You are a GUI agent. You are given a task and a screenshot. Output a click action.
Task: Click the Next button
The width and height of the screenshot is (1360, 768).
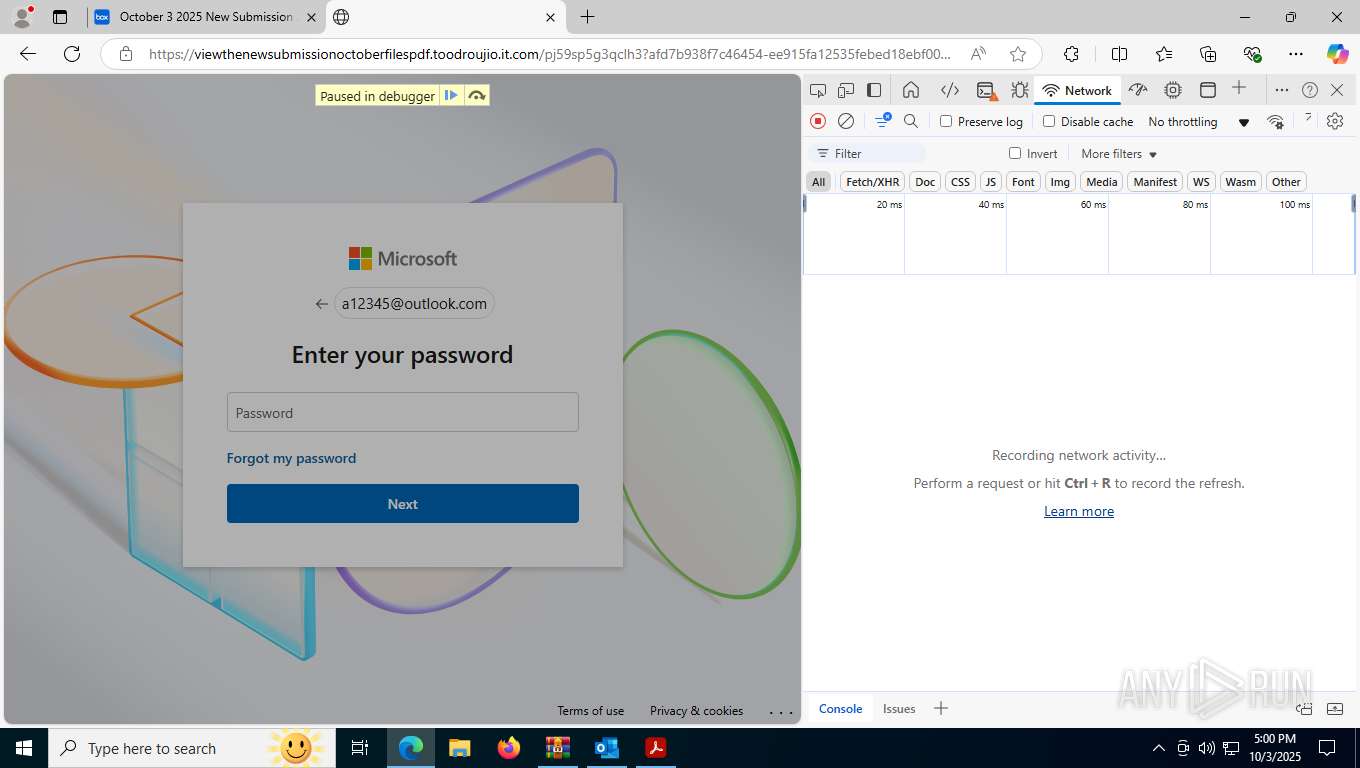tap(403, 504)
